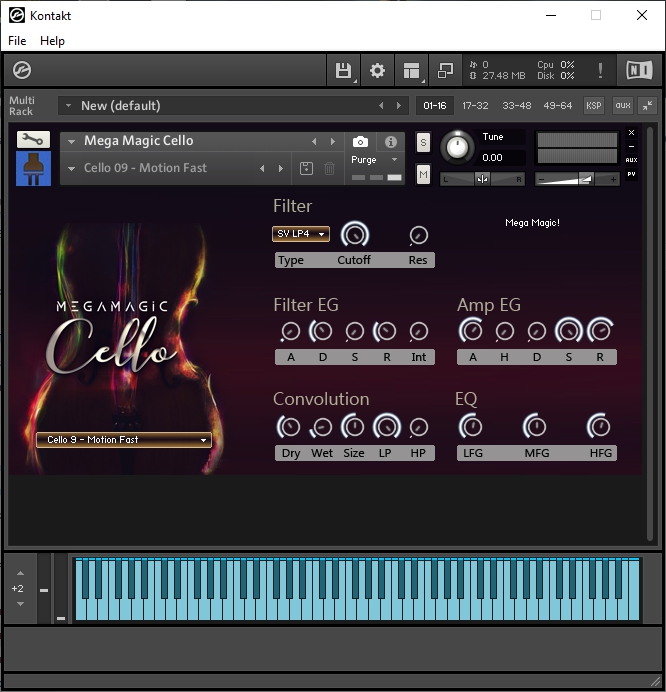
Task: Switch to channel page 49-64
Action: 557,105
